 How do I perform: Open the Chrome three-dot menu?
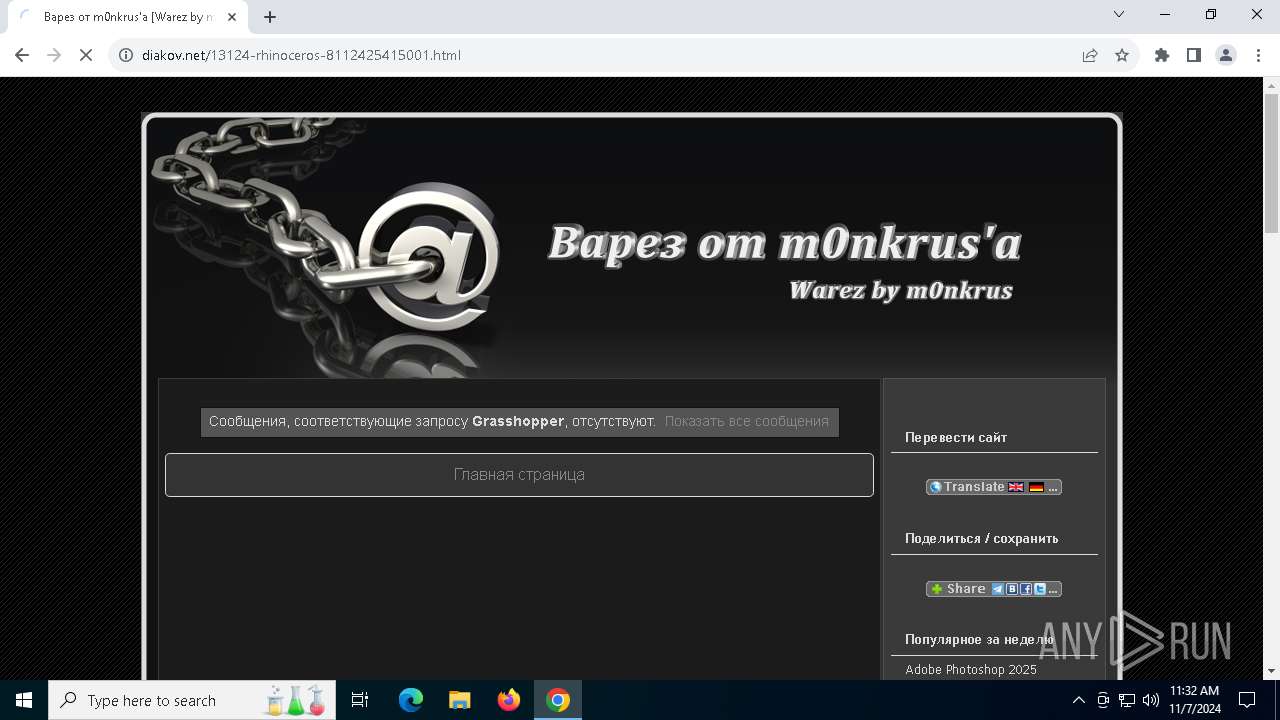[1257, 55]
